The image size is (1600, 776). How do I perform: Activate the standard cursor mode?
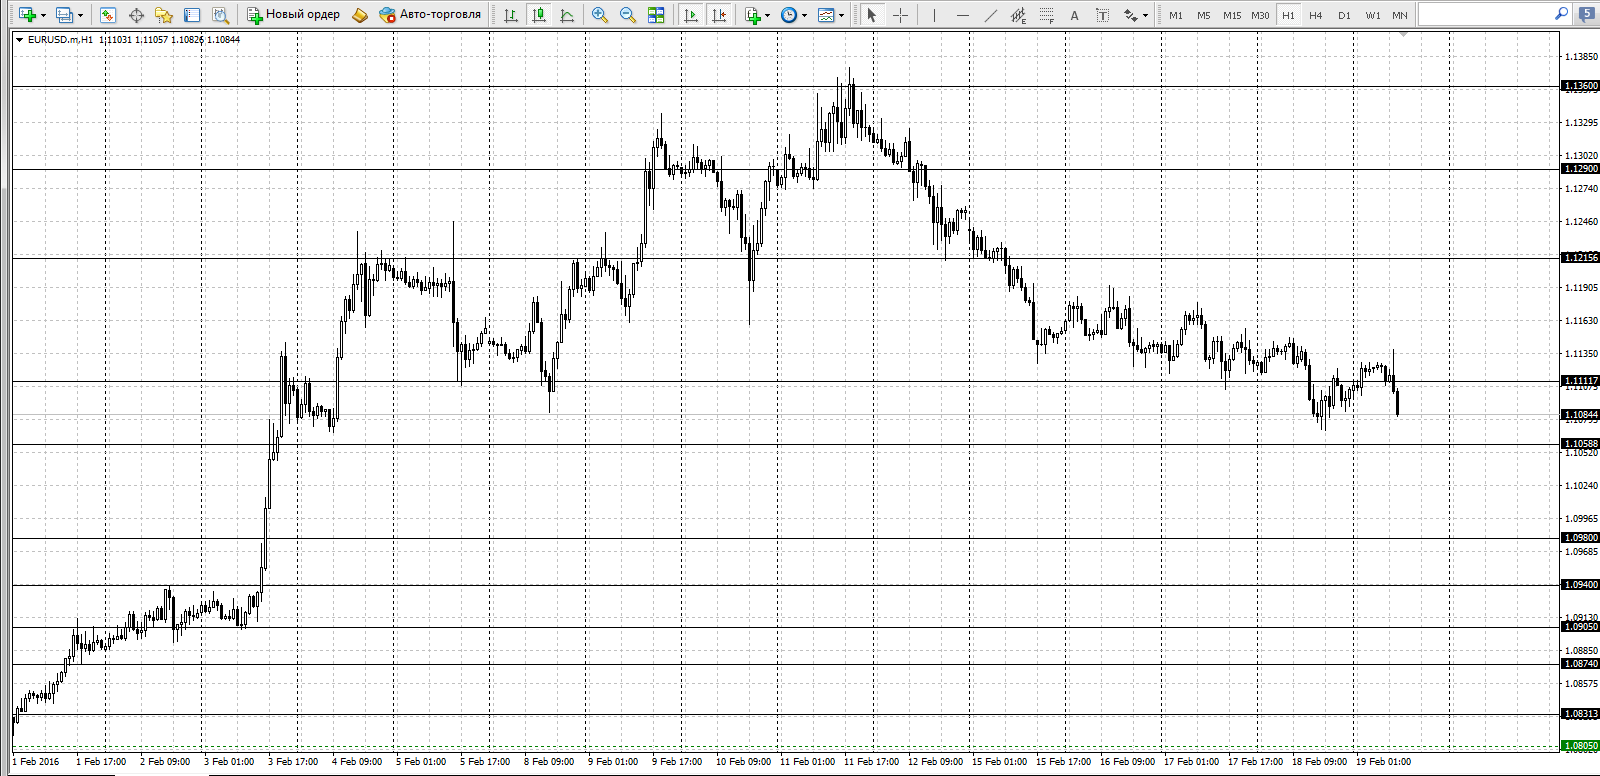point(871,15)
